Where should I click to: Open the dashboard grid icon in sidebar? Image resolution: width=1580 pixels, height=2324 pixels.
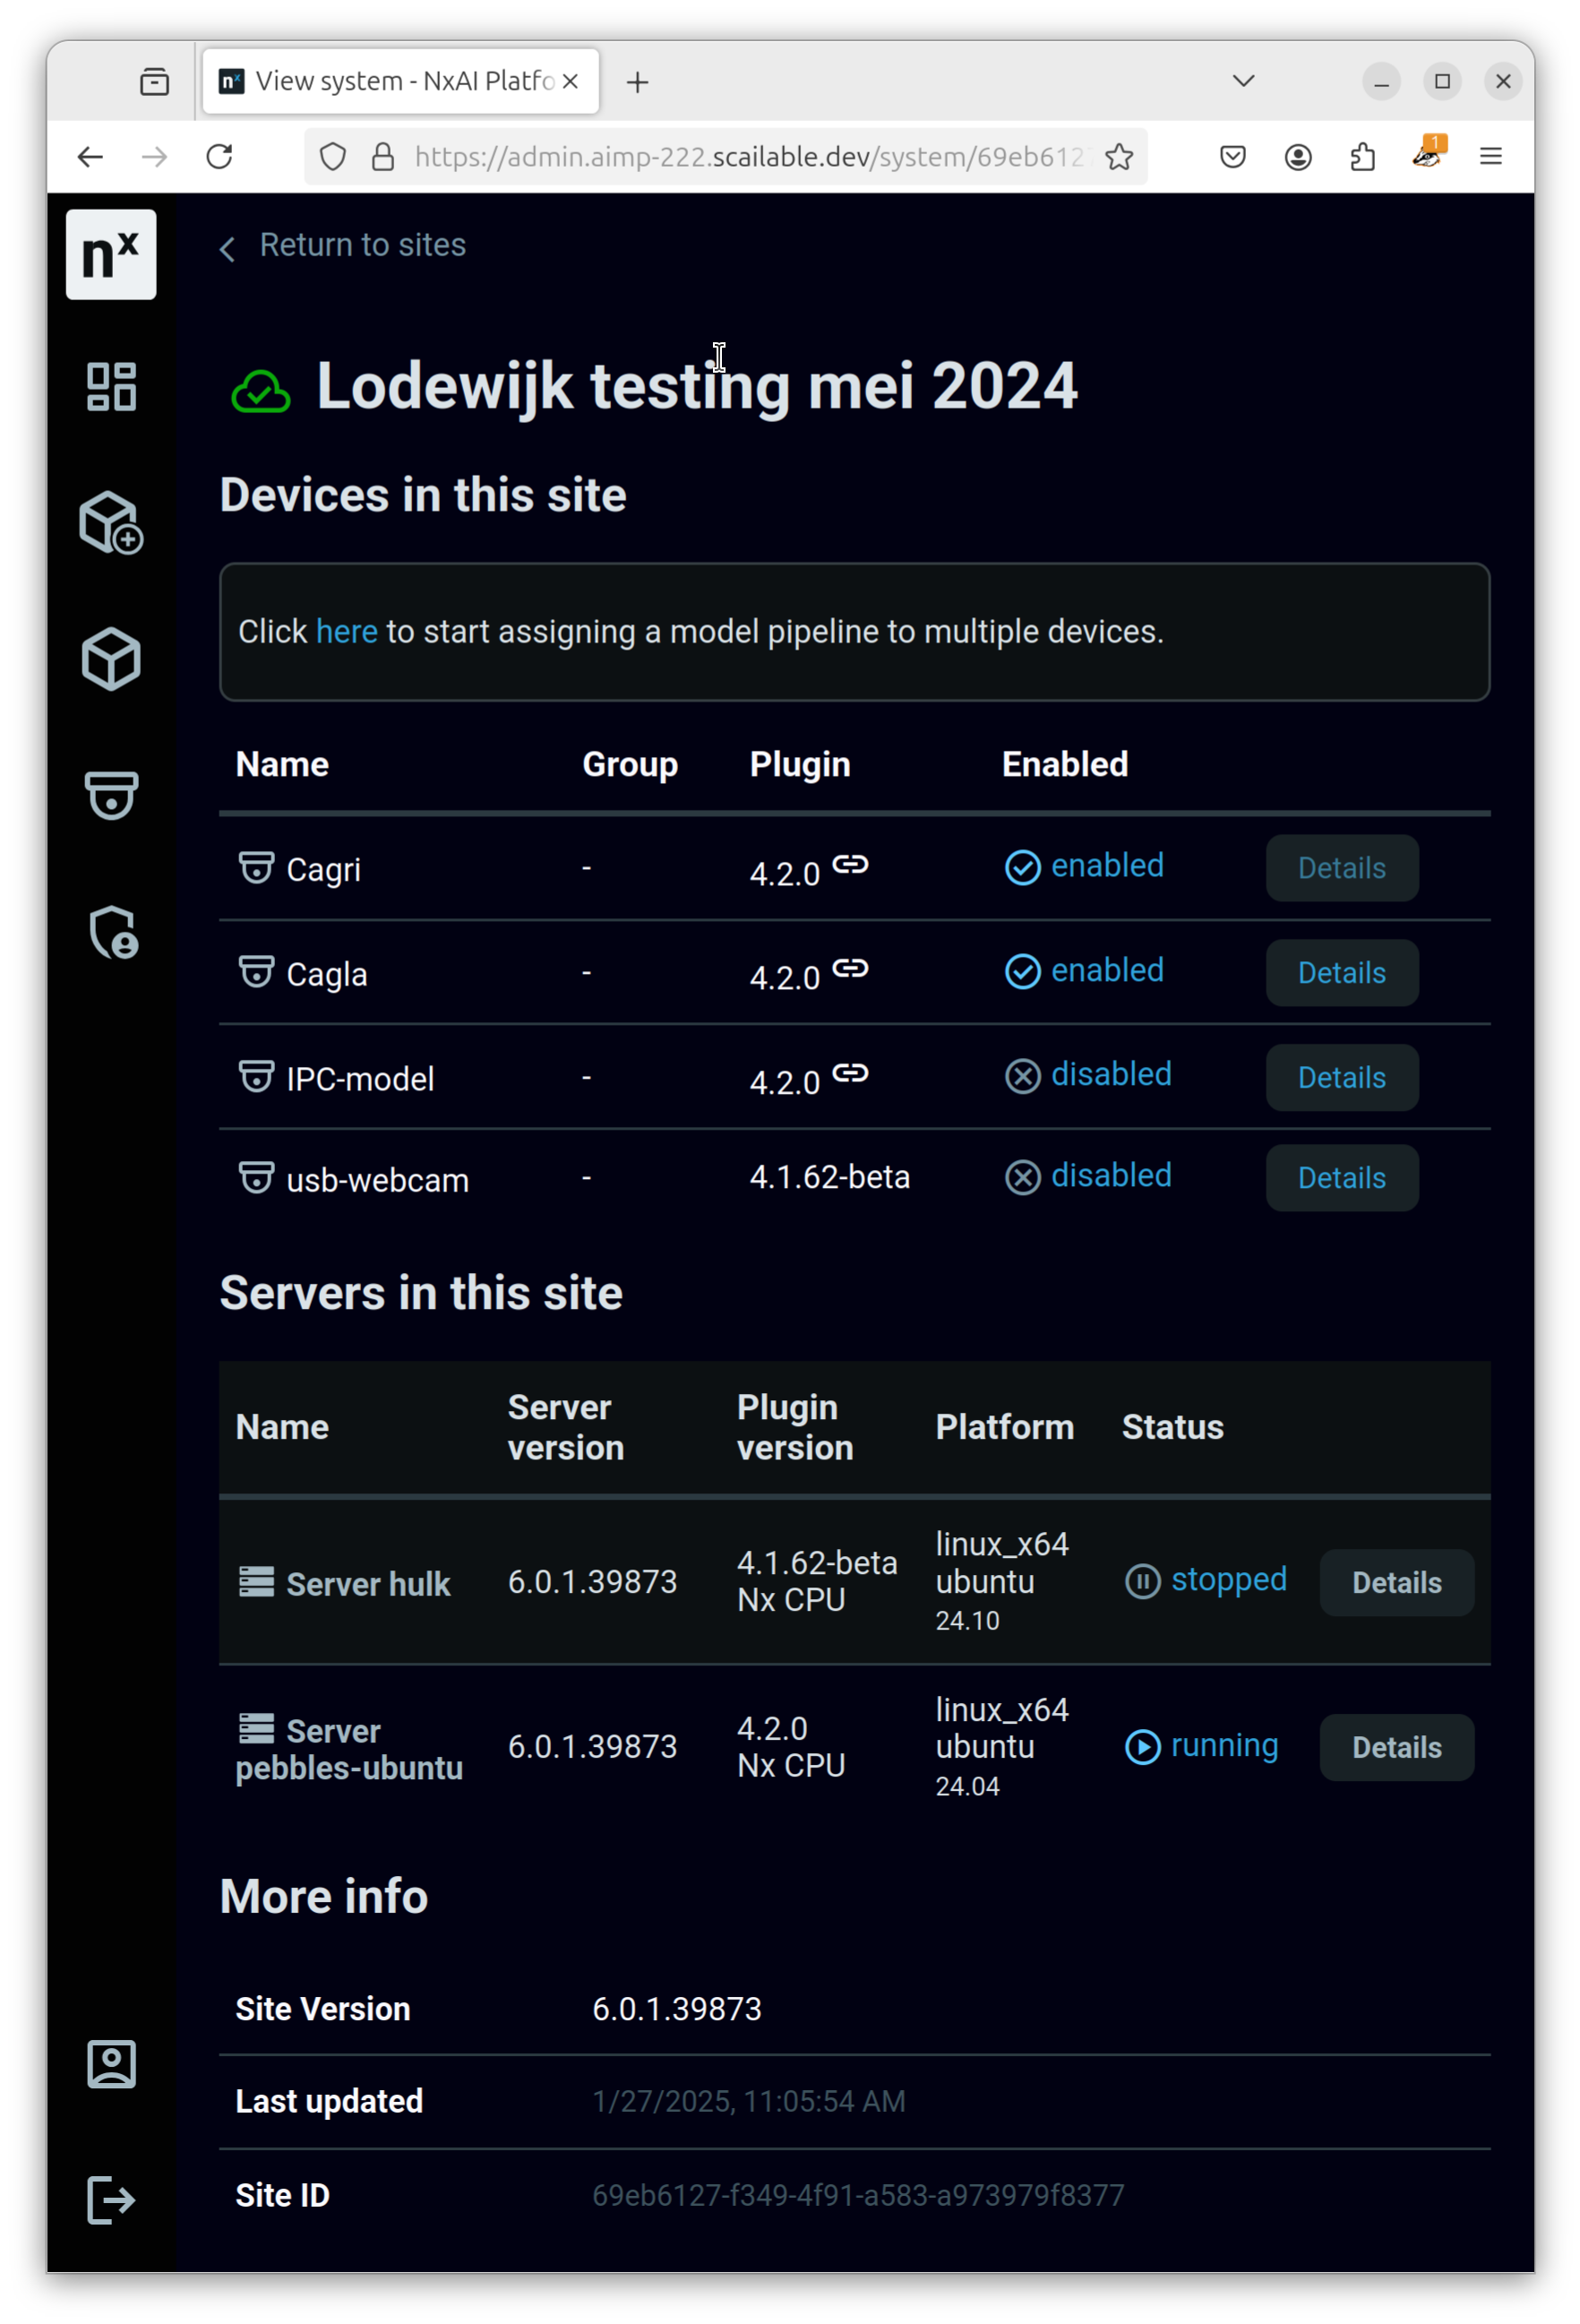(111, 387)
